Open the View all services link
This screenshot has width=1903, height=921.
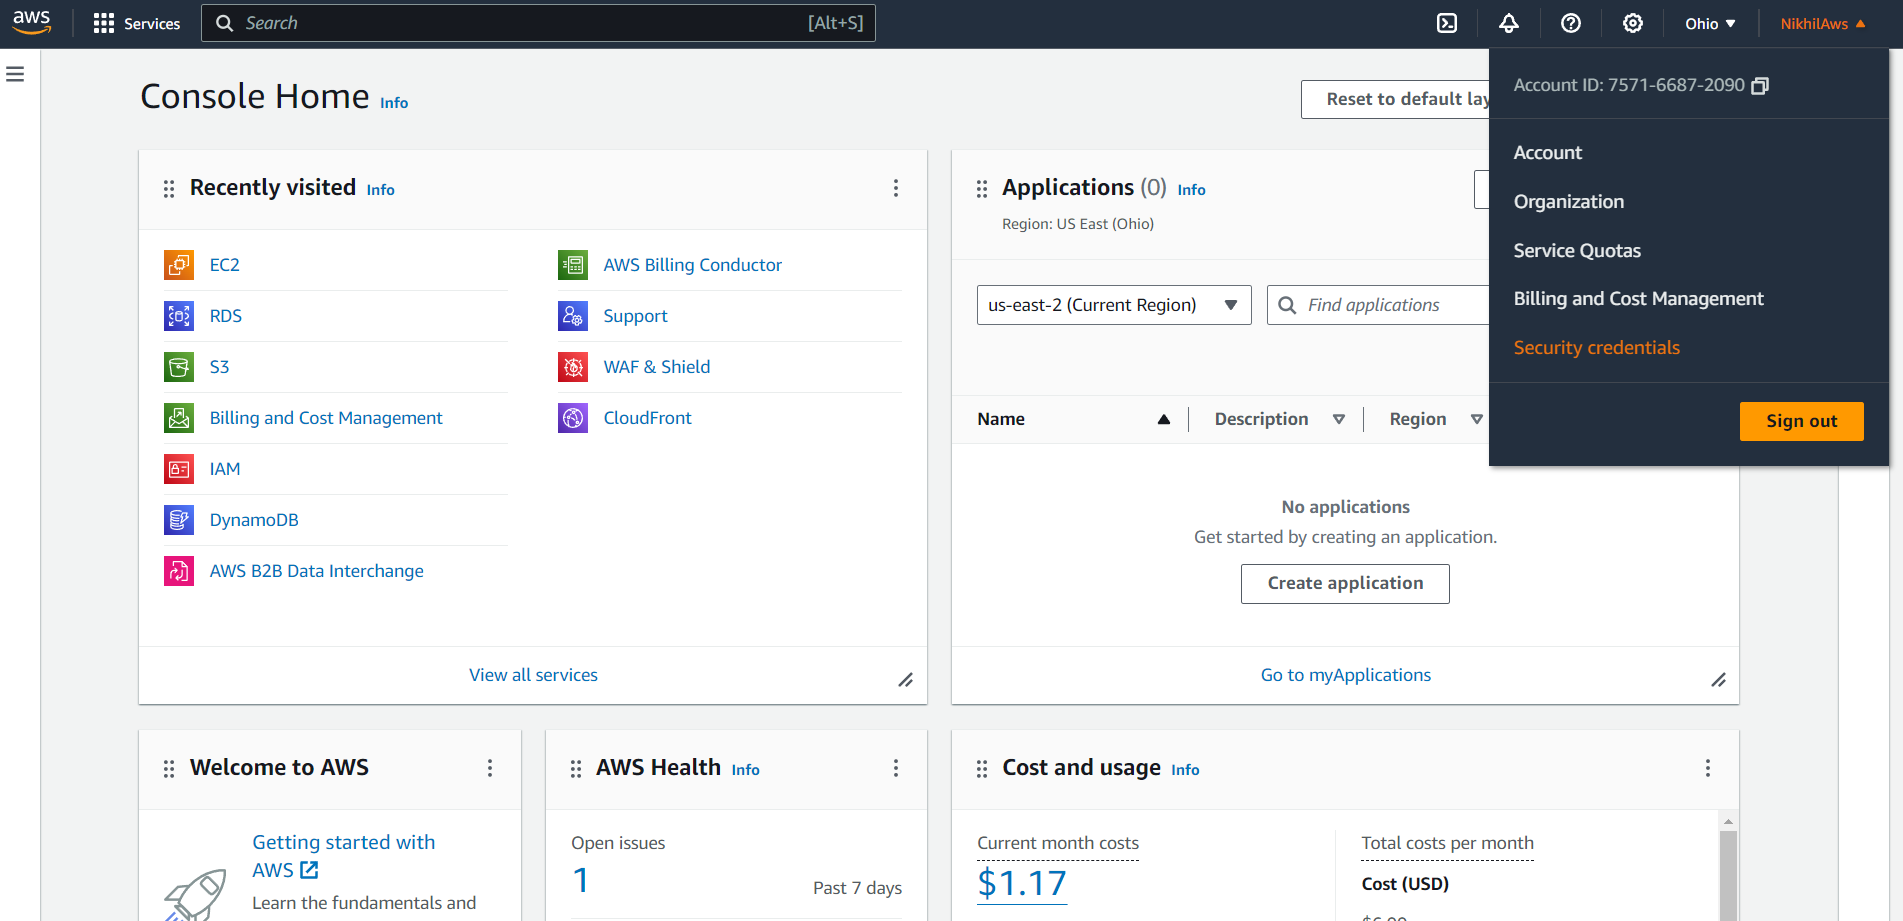pos(533,675)
